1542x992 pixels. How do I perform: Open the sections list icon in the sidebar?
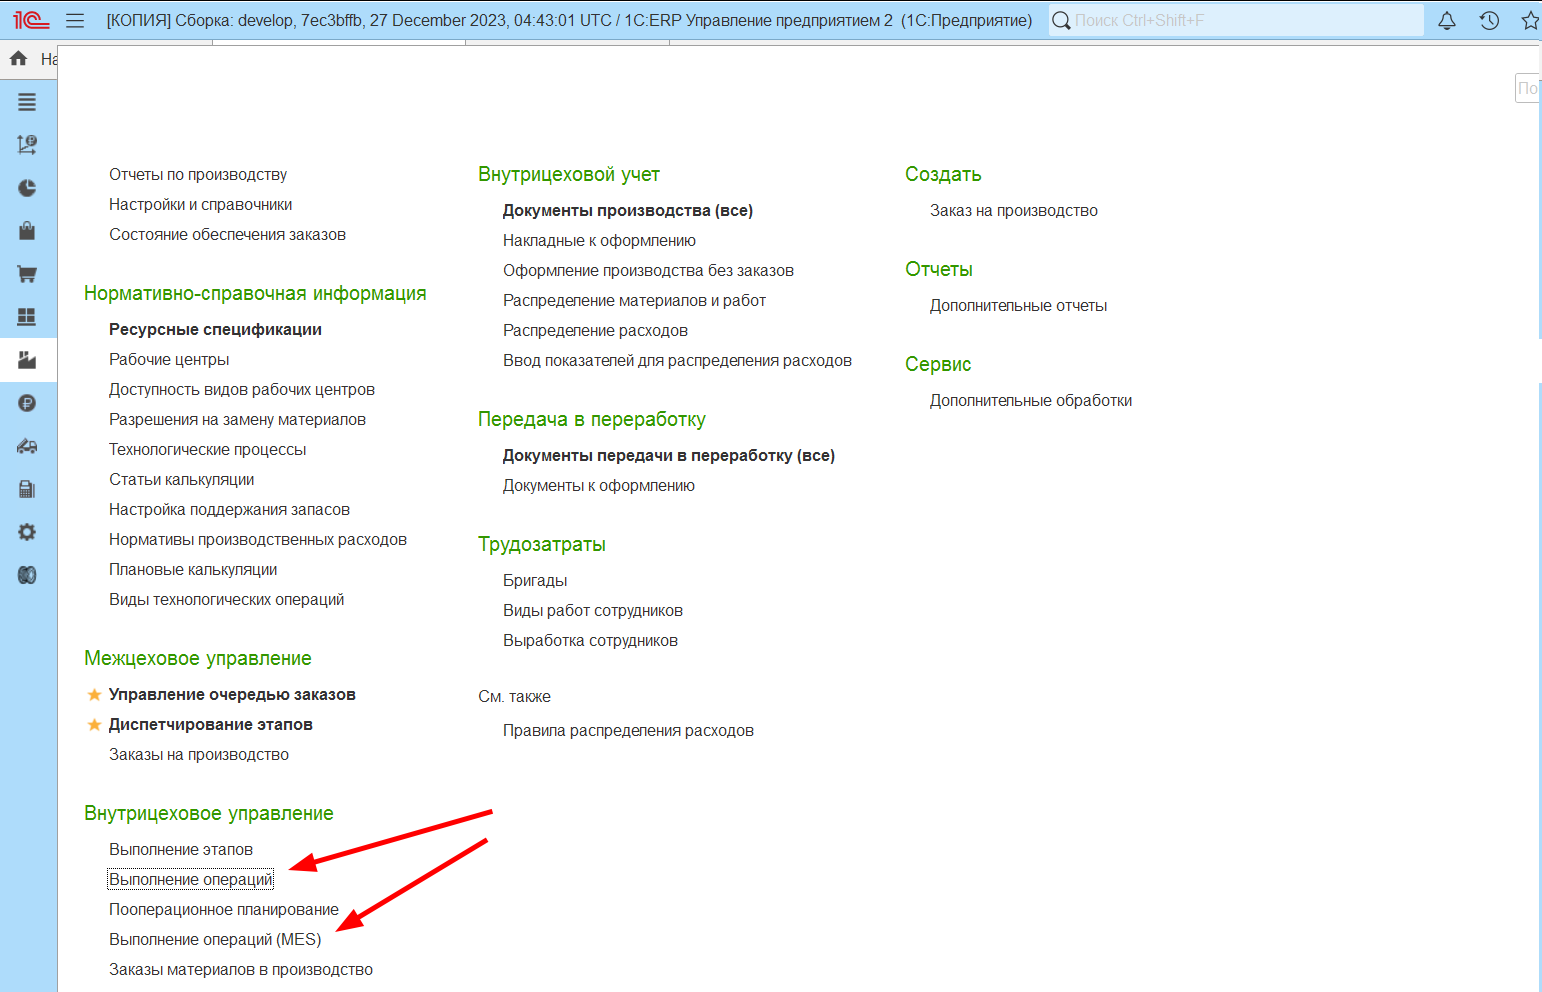27,102
